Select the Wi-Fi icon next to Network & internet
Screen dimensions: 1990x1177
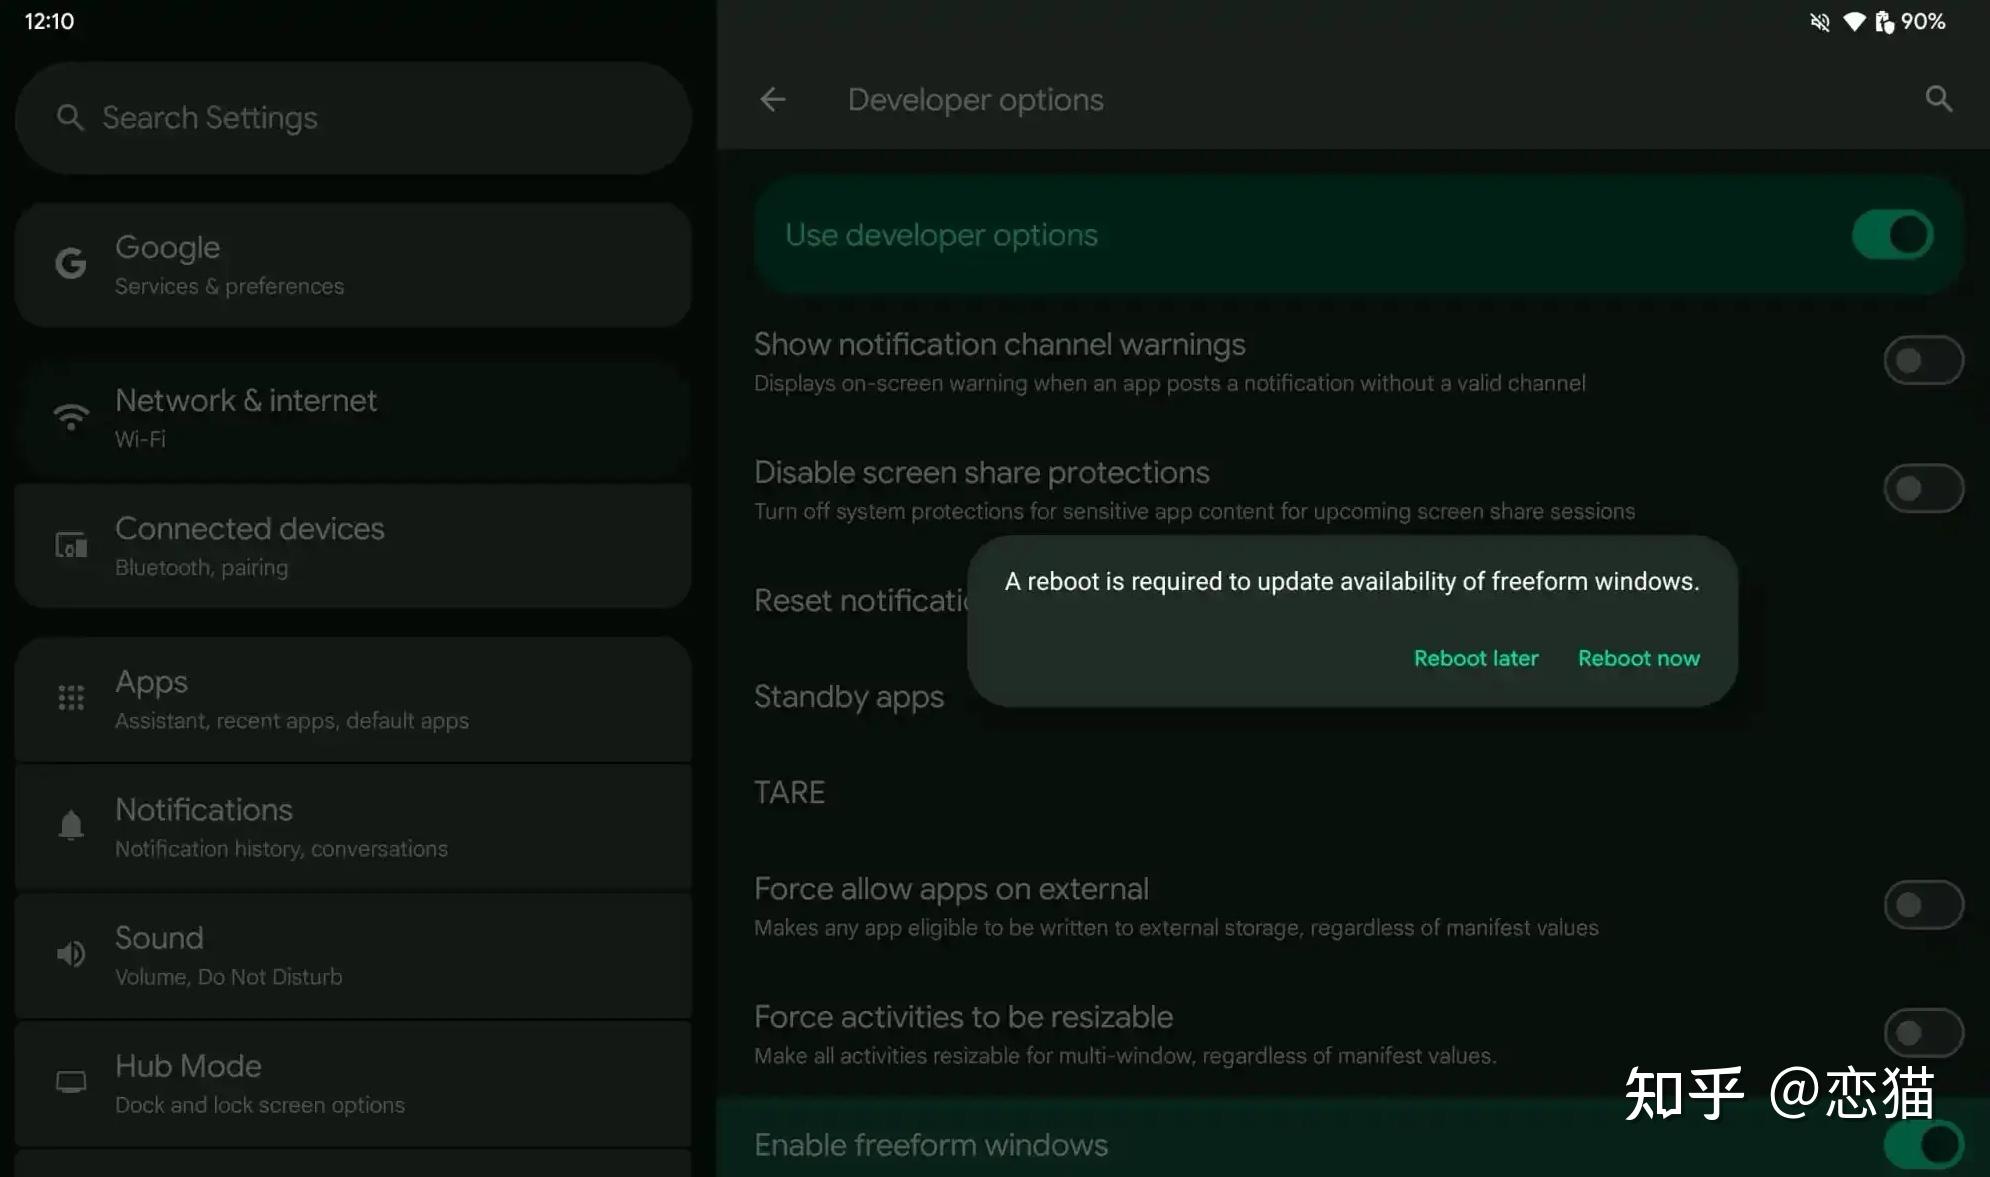(x=70, y=416)
